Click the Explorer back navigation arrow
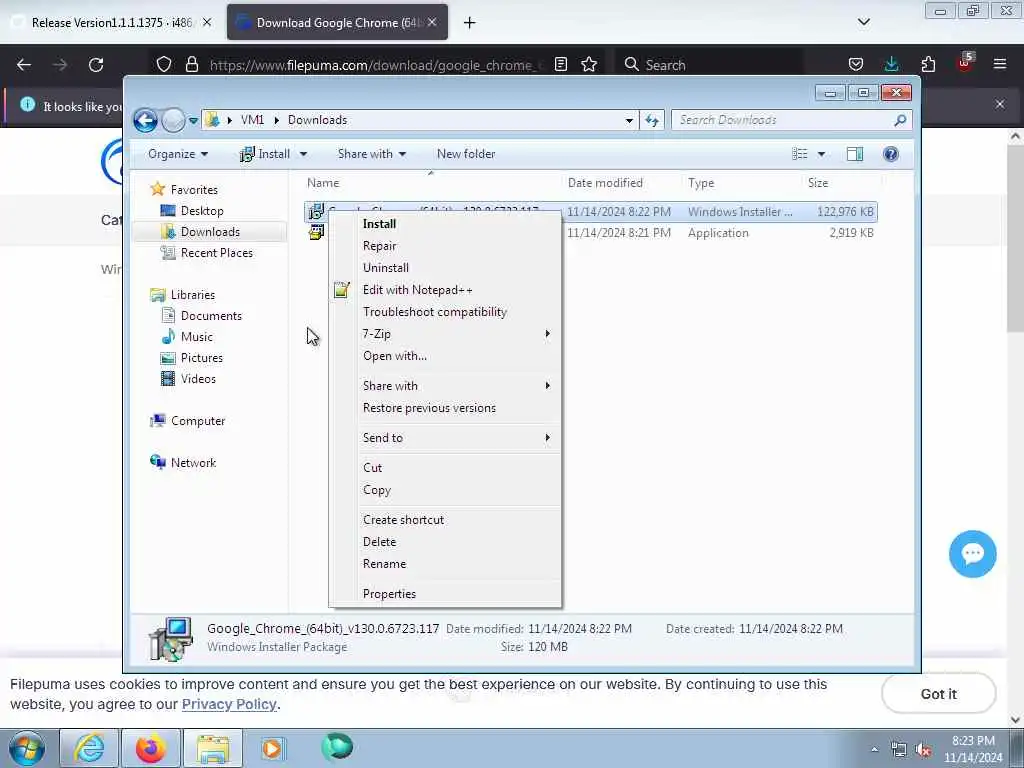The height and width of the screenshot is (768, 1024). click(145, 120)
